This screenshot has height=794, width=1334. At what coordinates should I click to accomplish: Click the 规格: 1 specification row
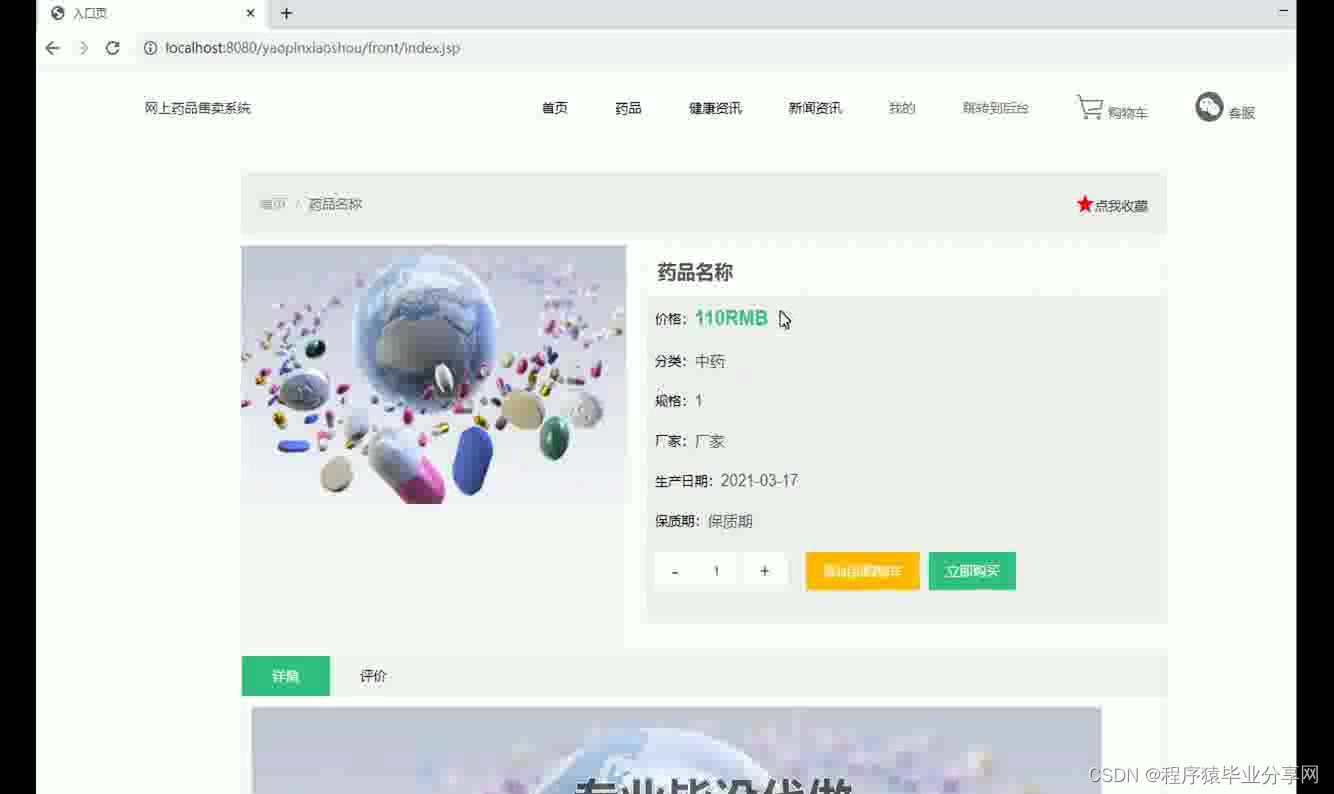point(679,401)
